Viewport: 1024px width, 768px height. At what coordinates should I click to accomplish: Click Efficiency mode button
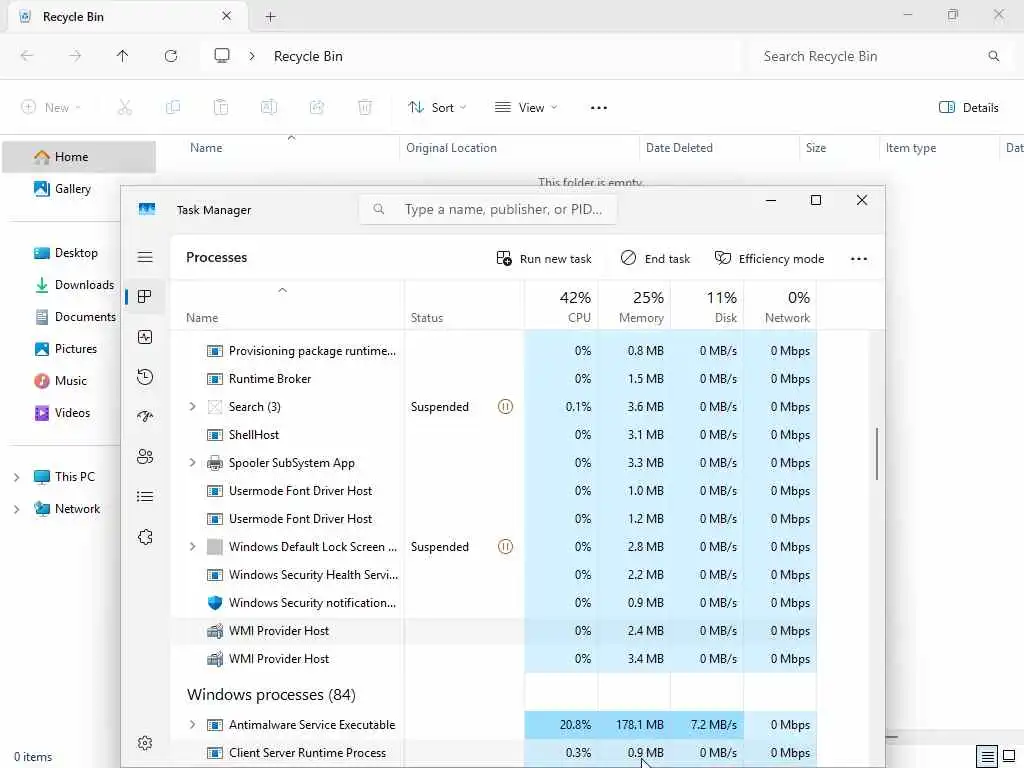tap(769, 259)
